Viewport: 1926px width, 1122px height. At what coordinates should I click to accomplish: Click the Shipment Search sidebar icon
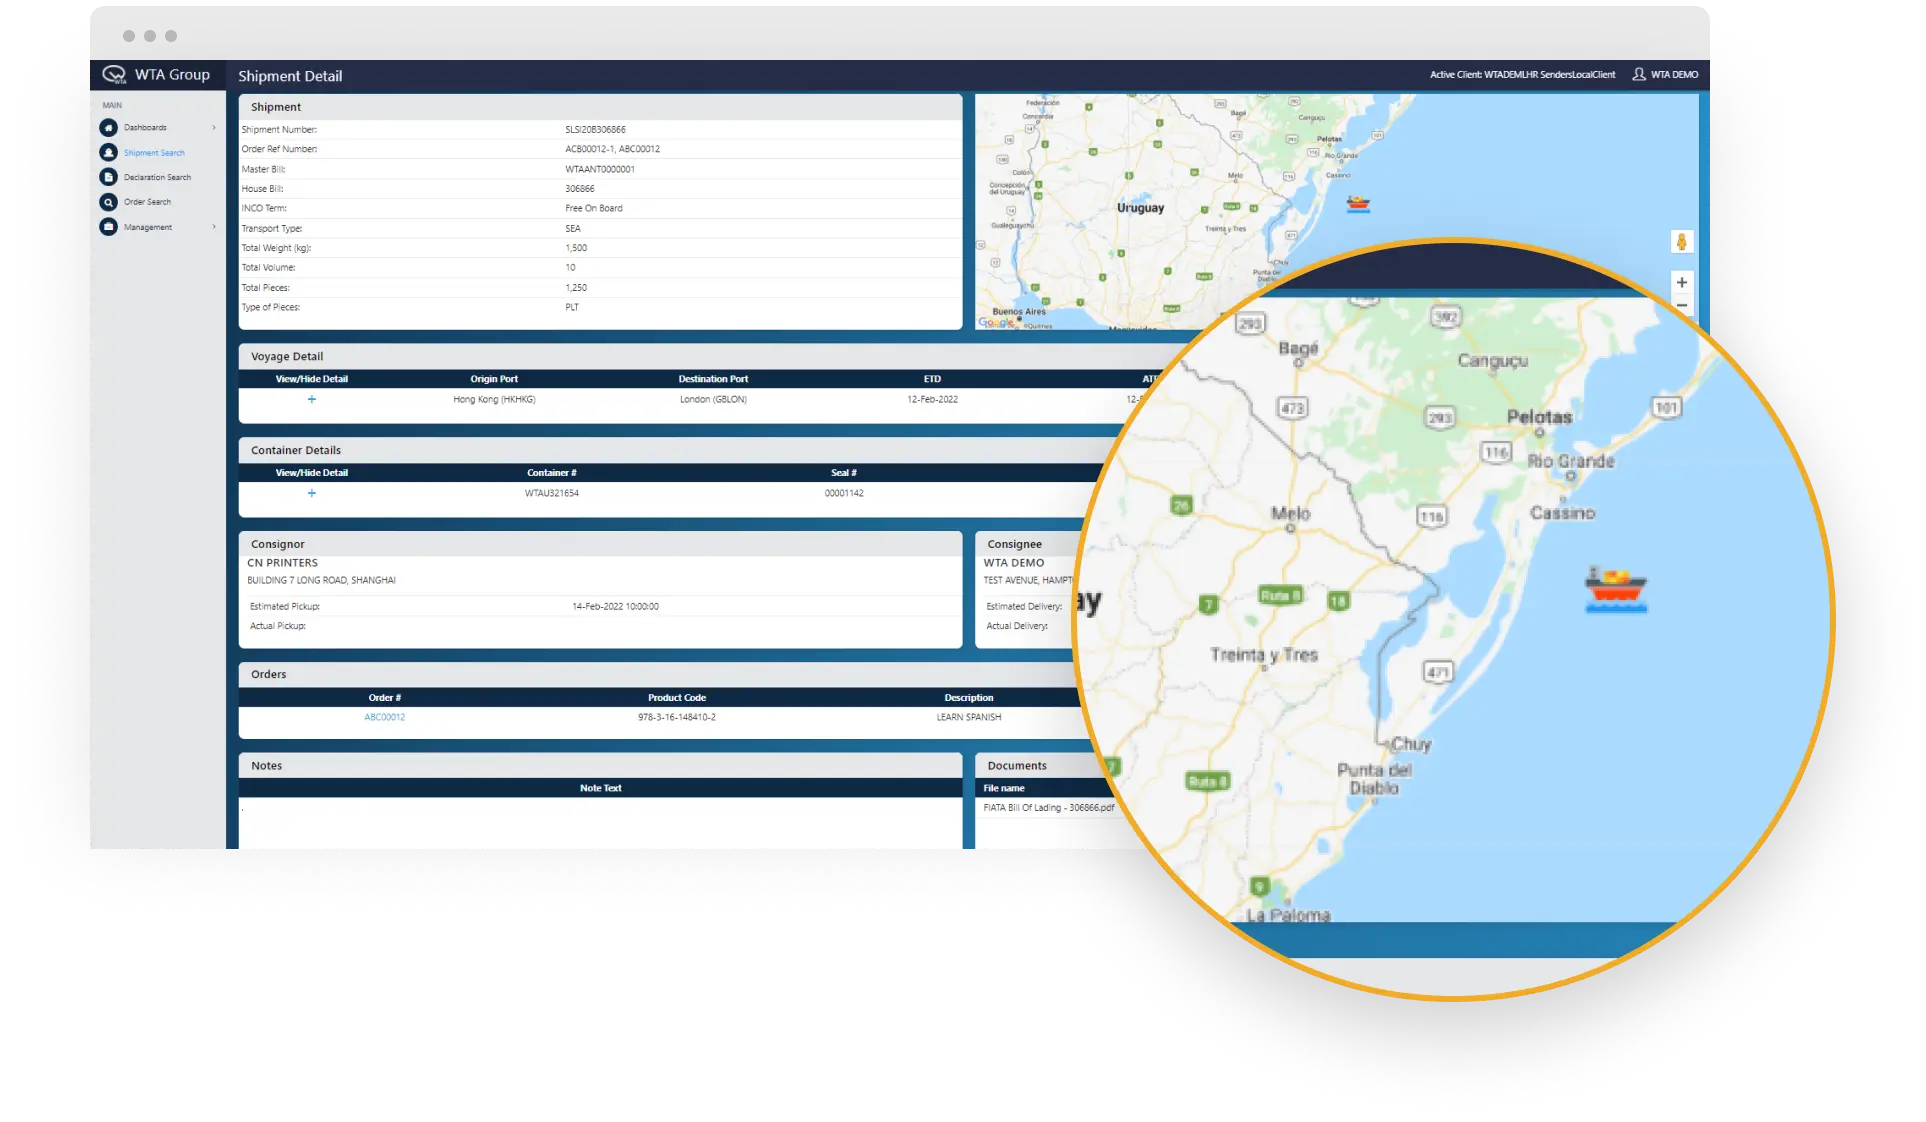pos(108,153)
